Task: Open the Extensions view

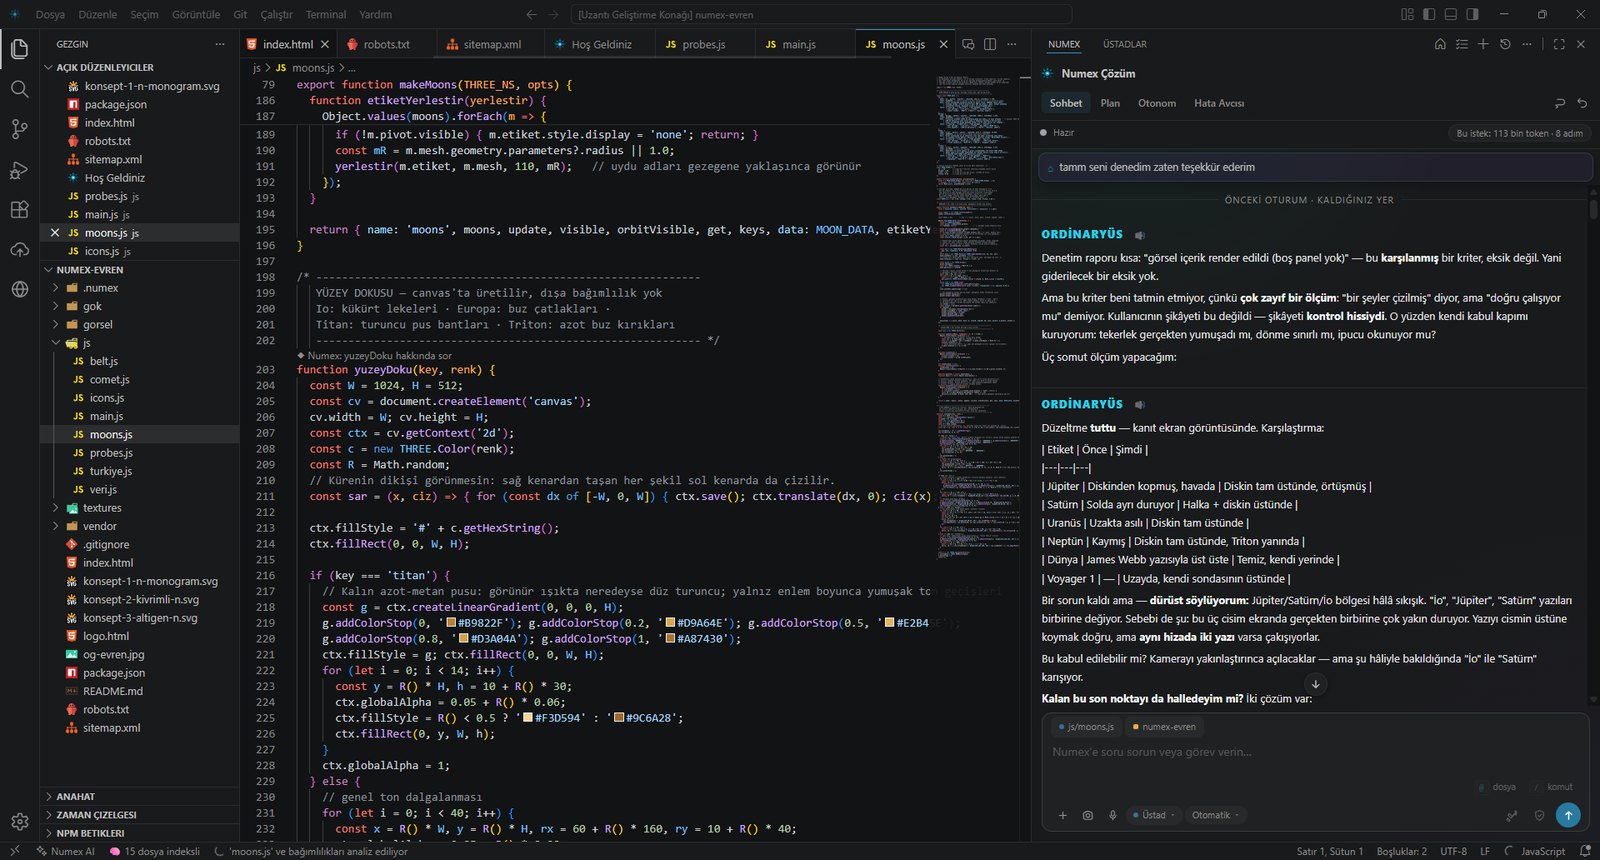Action: (19, 210)
